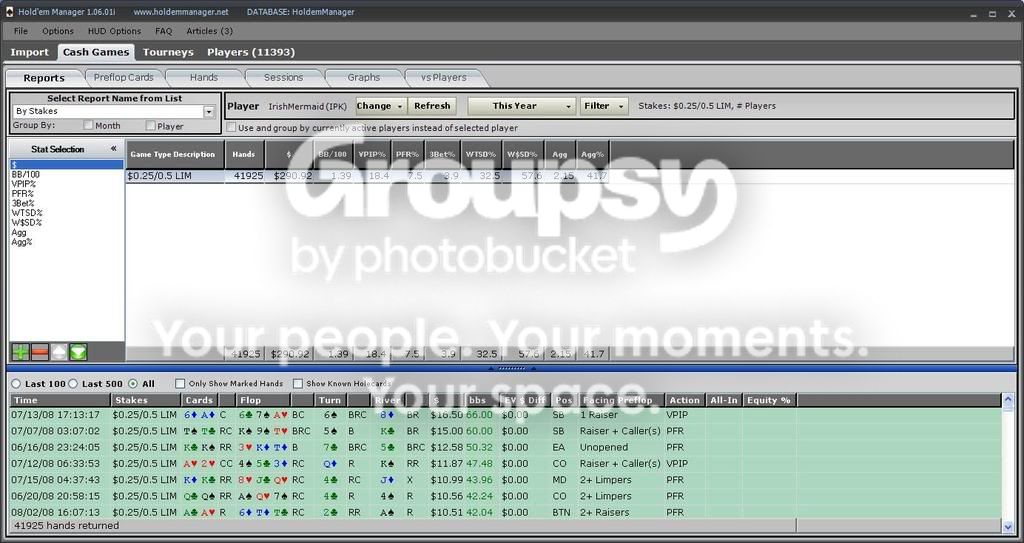The image size is (1024, 543).
Task: Click the red minus remove stat icon
Action: tap(40, 352)
